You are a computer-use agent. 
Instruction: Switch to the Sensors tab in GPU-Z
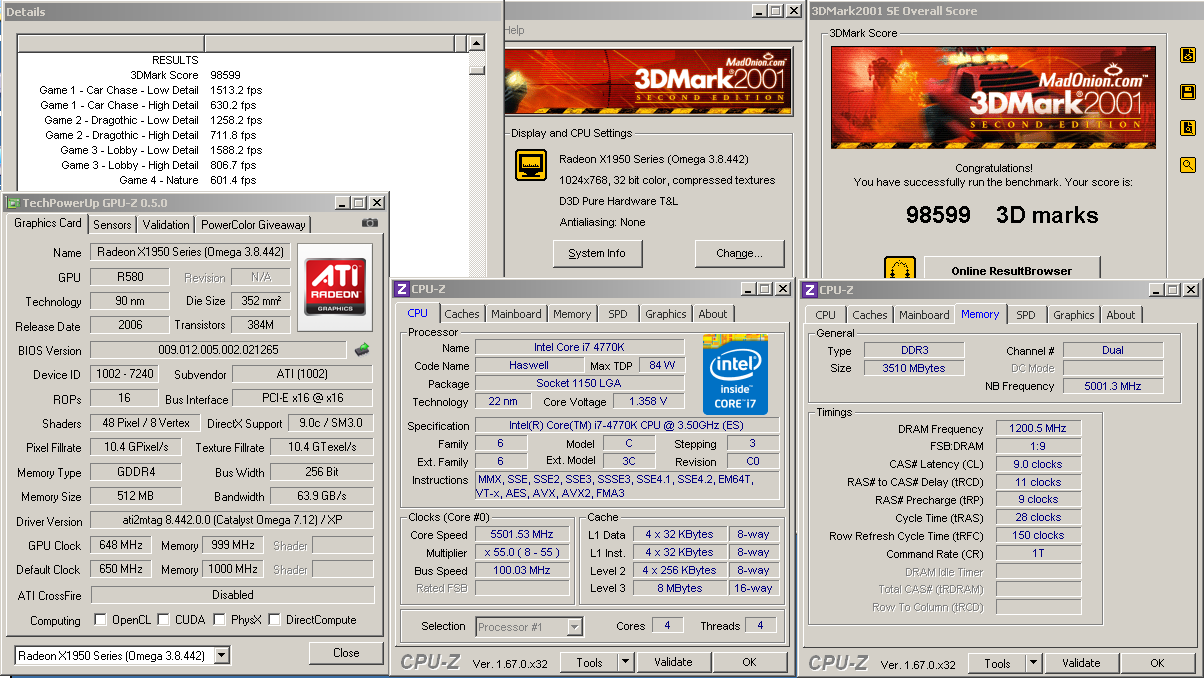click(112, 225)
